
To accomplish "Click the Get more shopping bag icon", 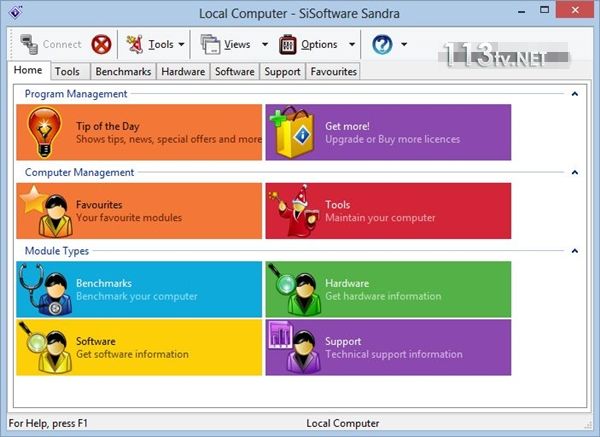I will [x=292, y=132].
